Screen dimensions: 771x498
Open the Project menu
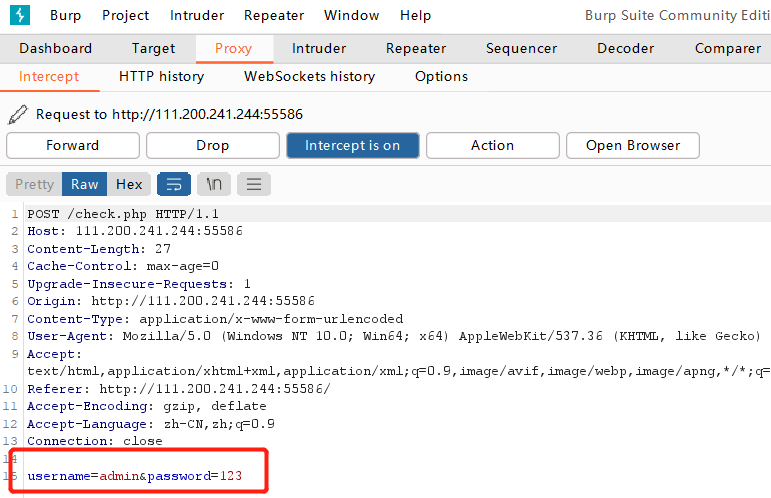pos(125,15)
